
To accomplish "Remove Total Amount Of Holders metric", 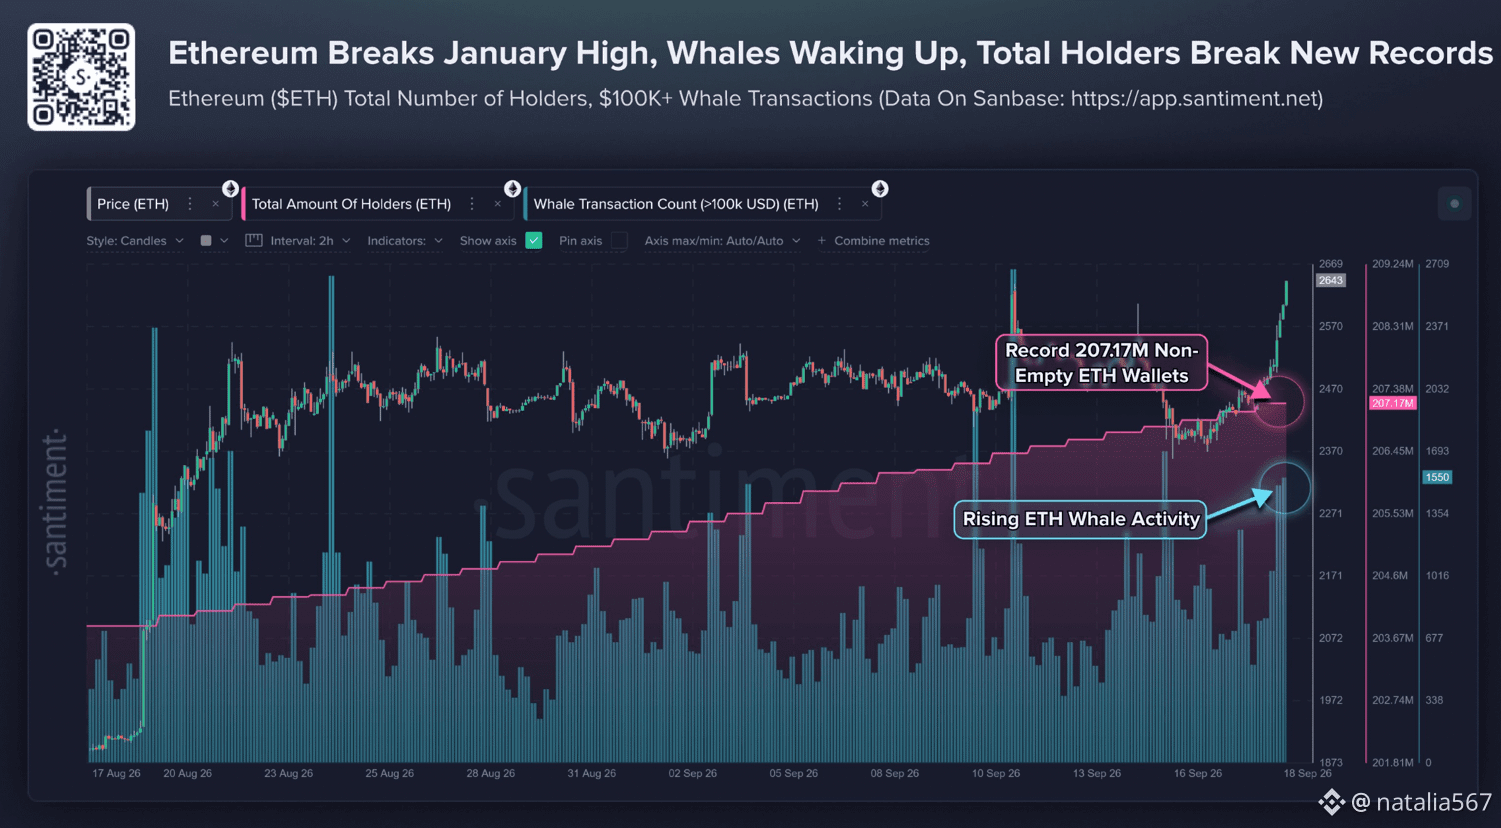I will point(497,204).
